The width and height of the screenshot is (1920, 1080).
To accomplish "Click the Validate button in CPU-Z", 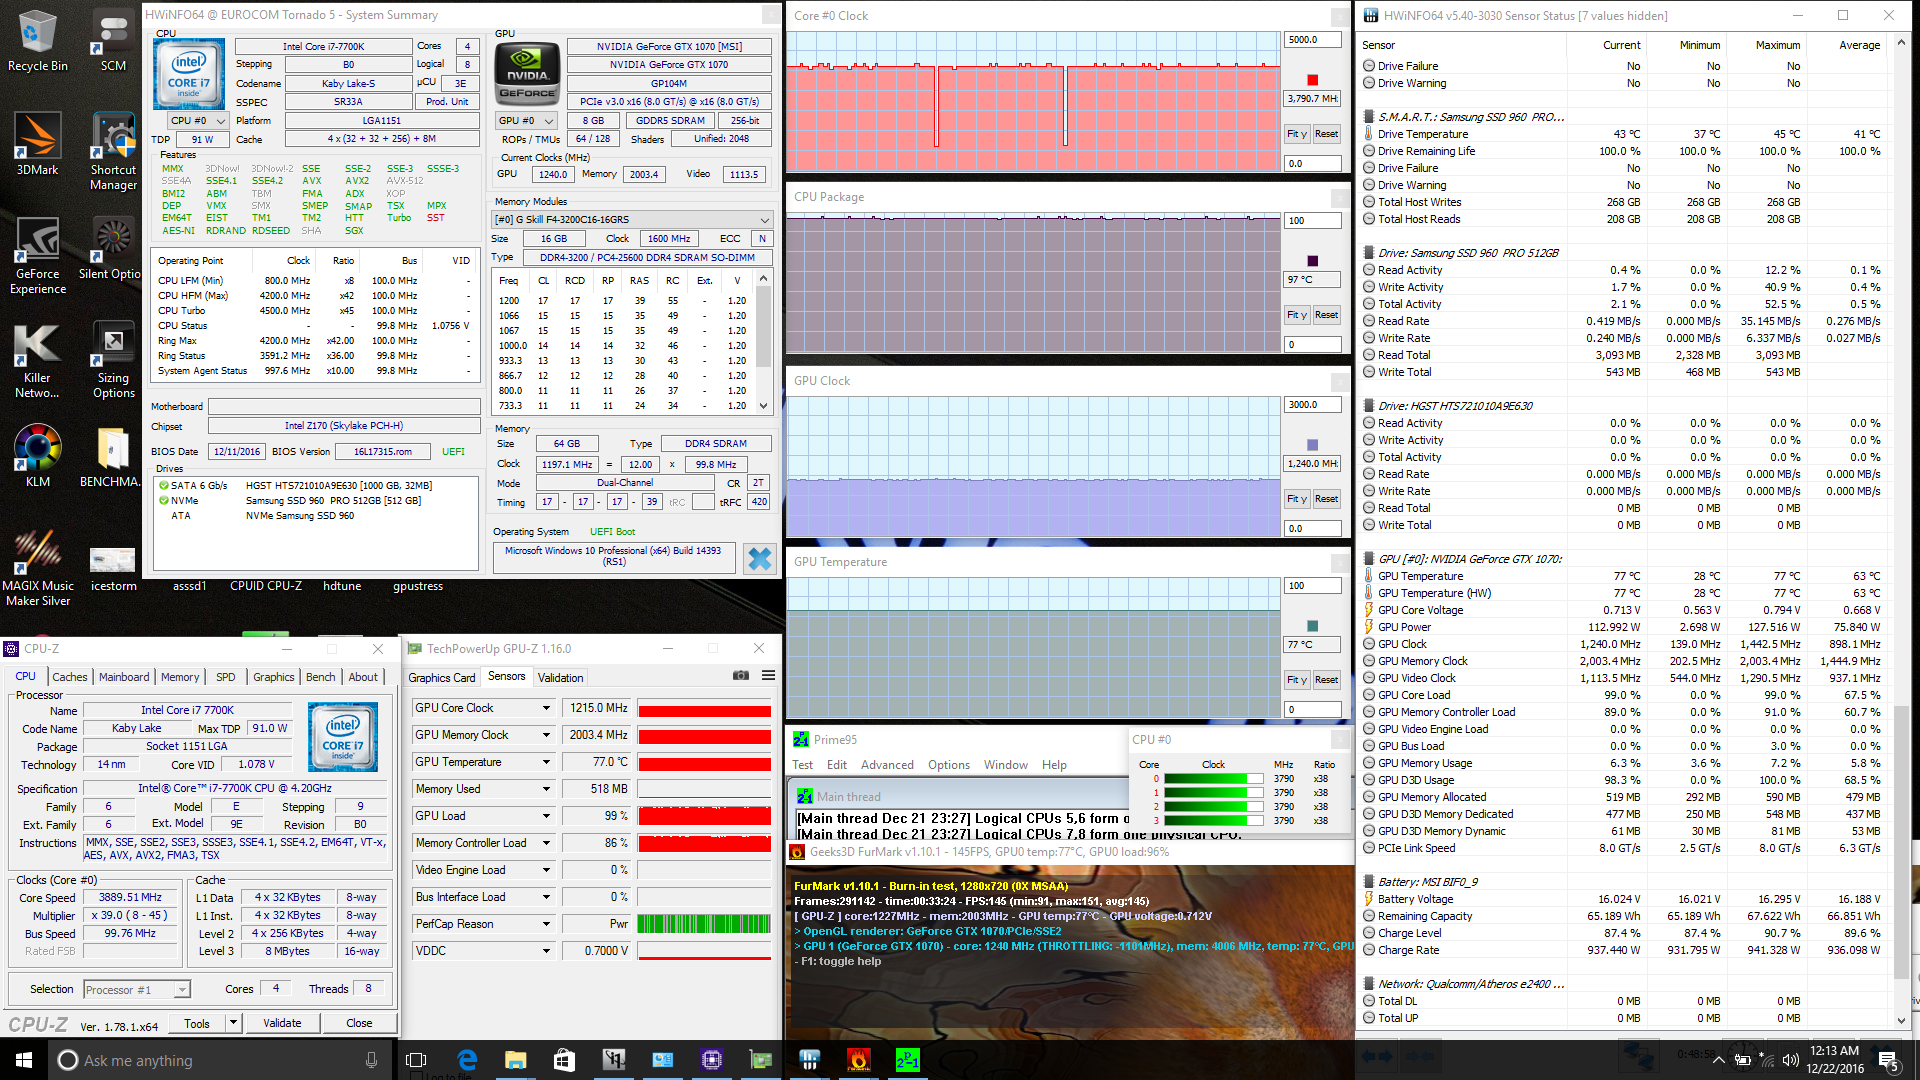I will pyautogui.click(x=282, y=1023).
